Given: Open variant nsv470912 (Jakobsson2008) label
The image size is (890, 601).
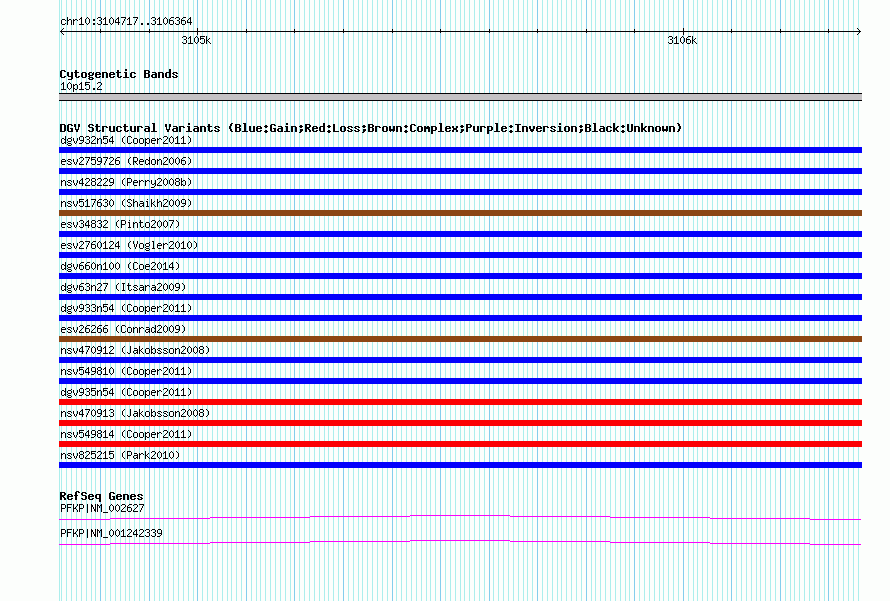Looking at the screenshot, I should 135,350.
